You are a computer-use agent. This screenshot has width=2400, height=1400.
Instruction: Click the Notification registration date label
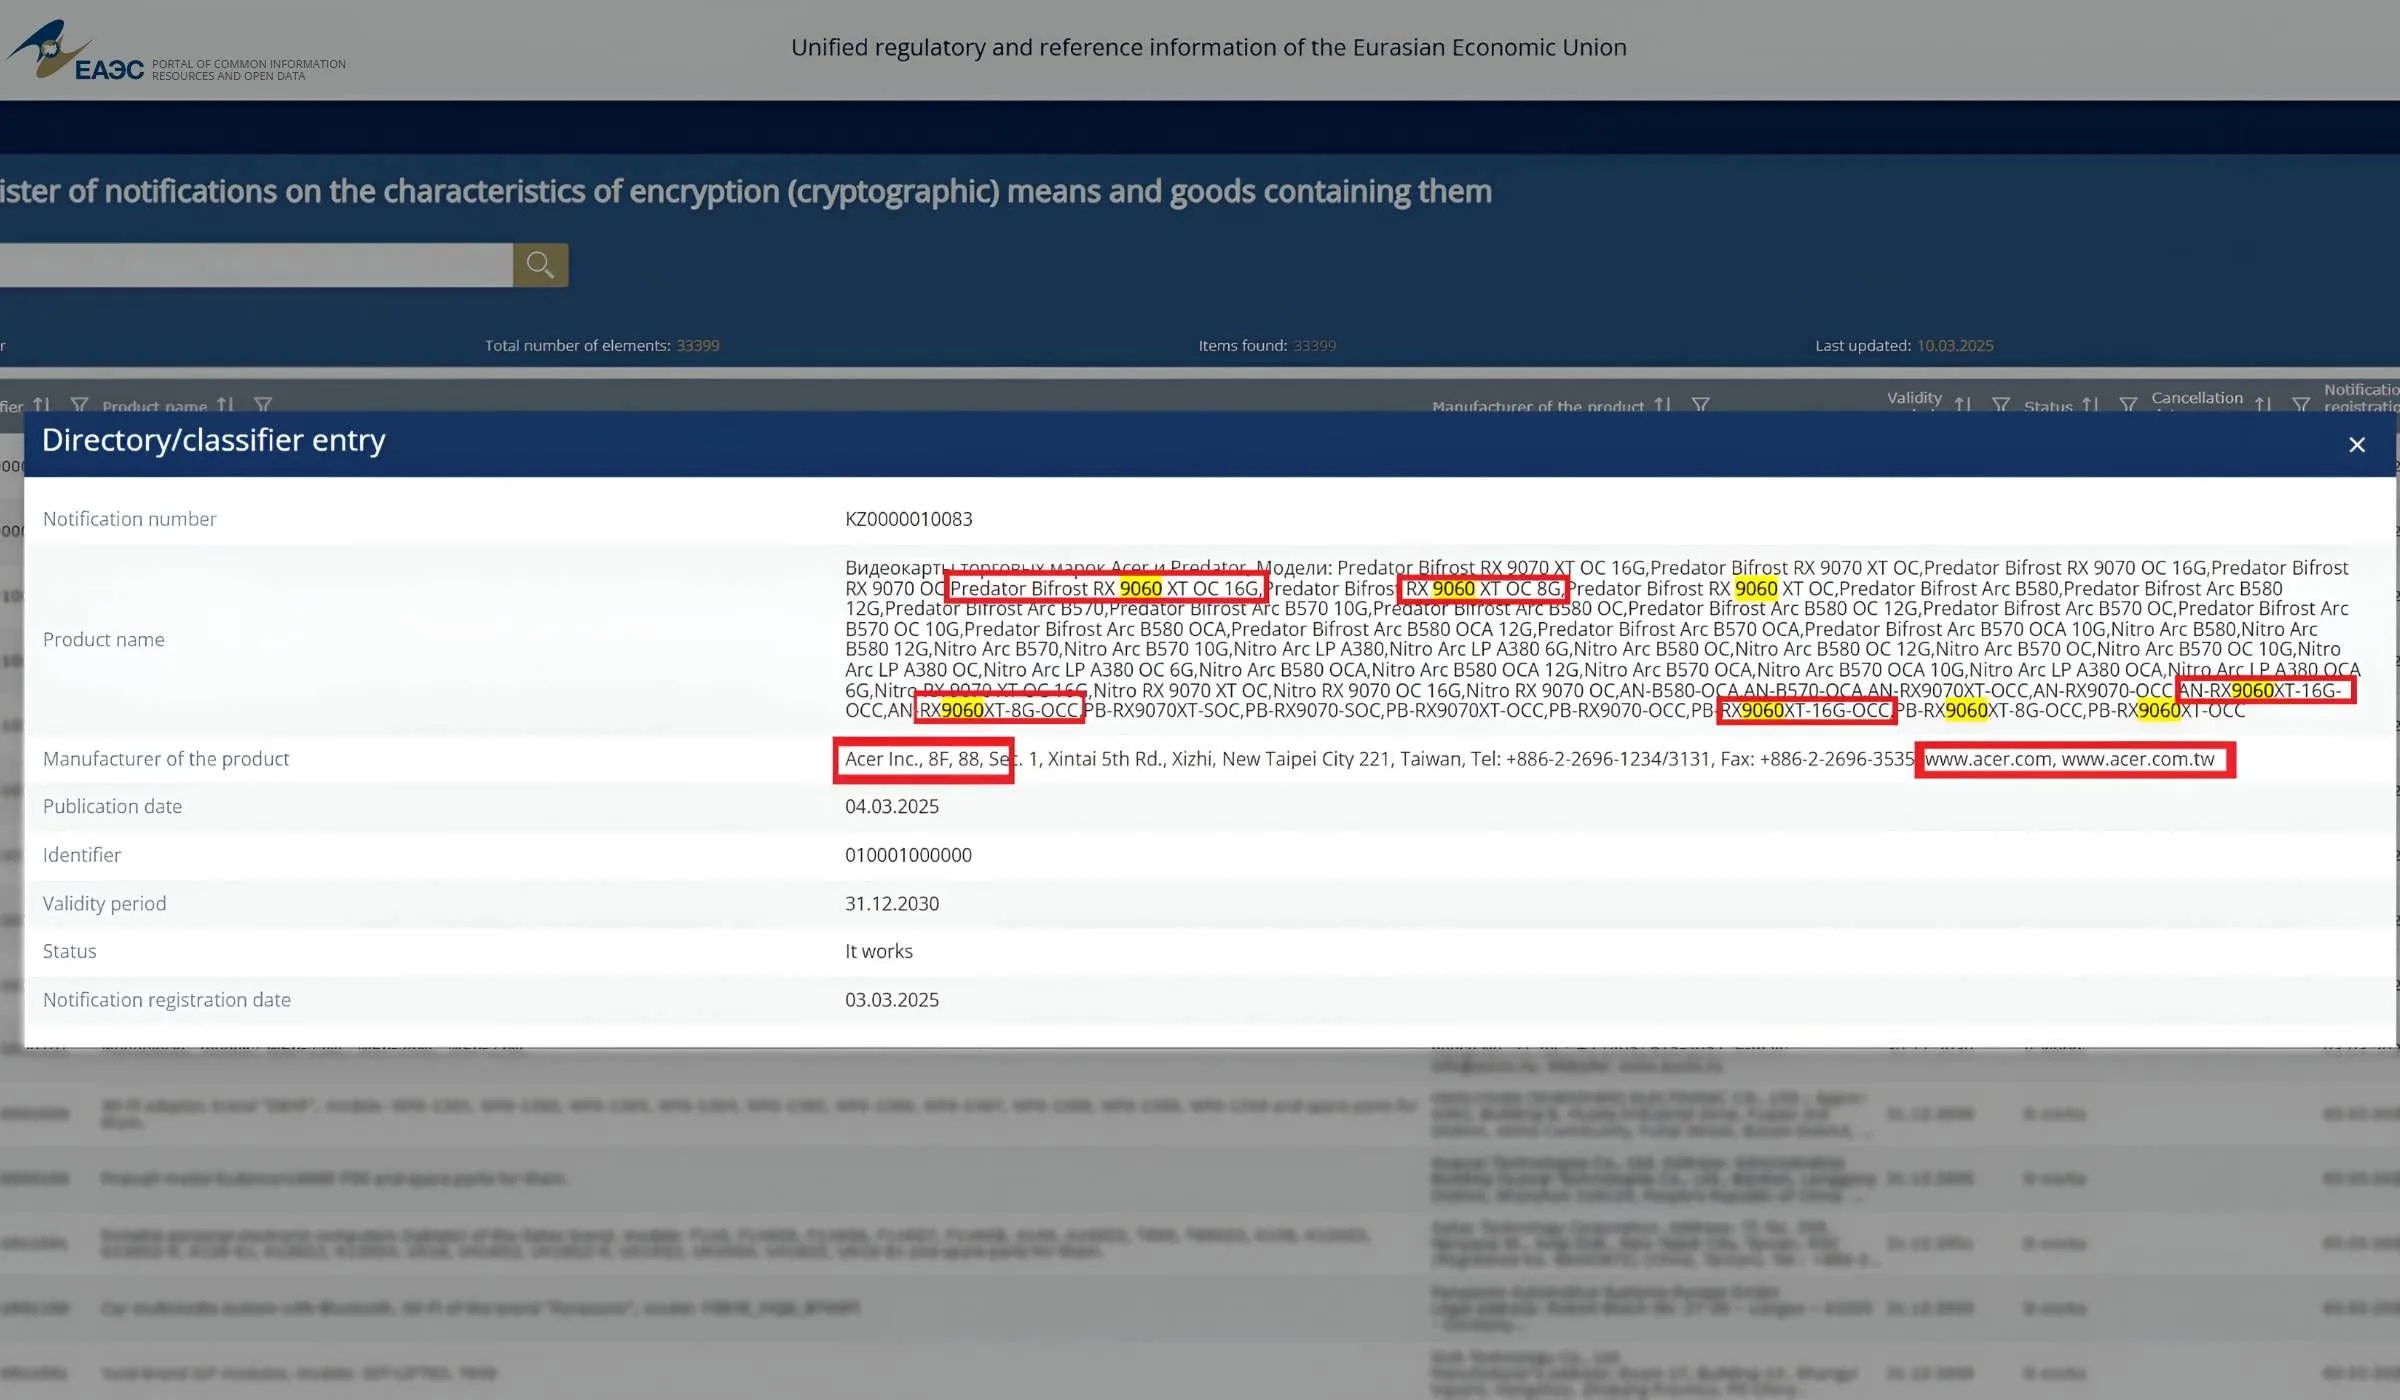coord(167,1000)
